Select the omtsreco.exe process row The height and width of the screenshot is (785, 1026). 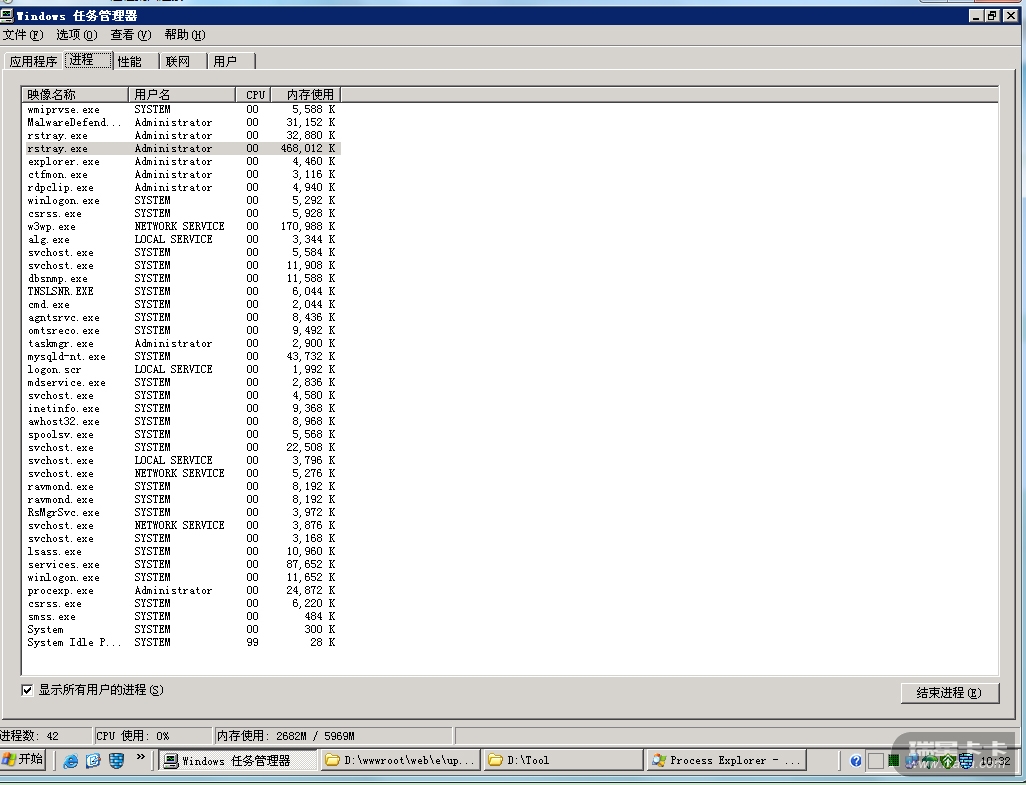[181, 331]
